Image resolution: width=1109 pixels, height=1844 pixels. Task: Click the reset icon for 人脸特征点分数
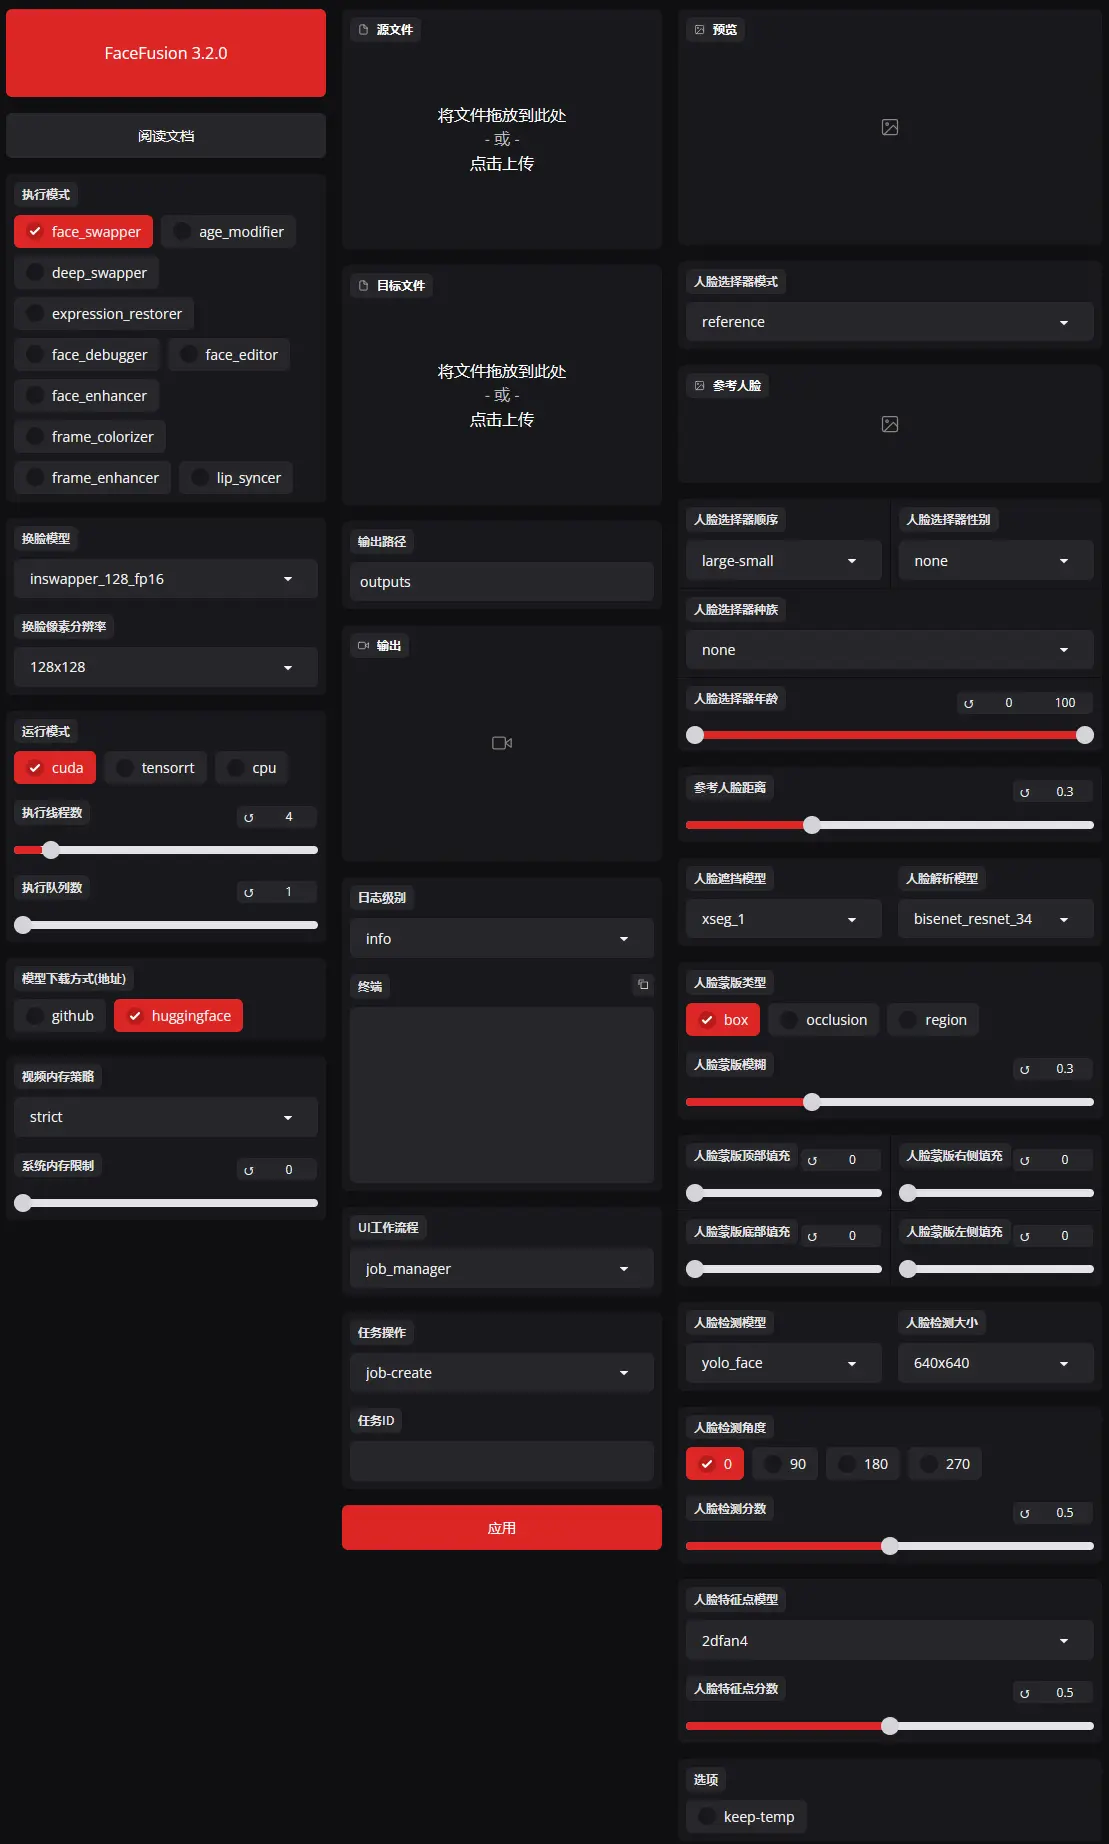[1024, 1693]
